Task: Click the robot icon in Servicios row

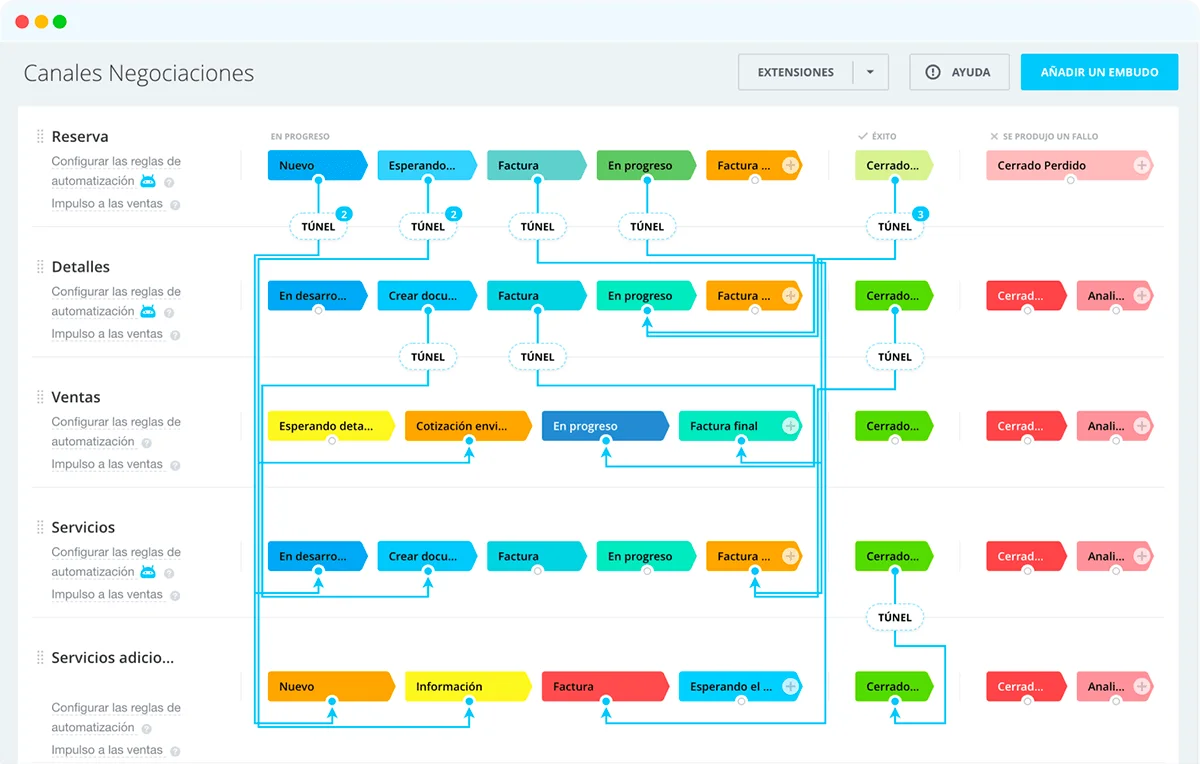Action: click(x=148, y=572)
